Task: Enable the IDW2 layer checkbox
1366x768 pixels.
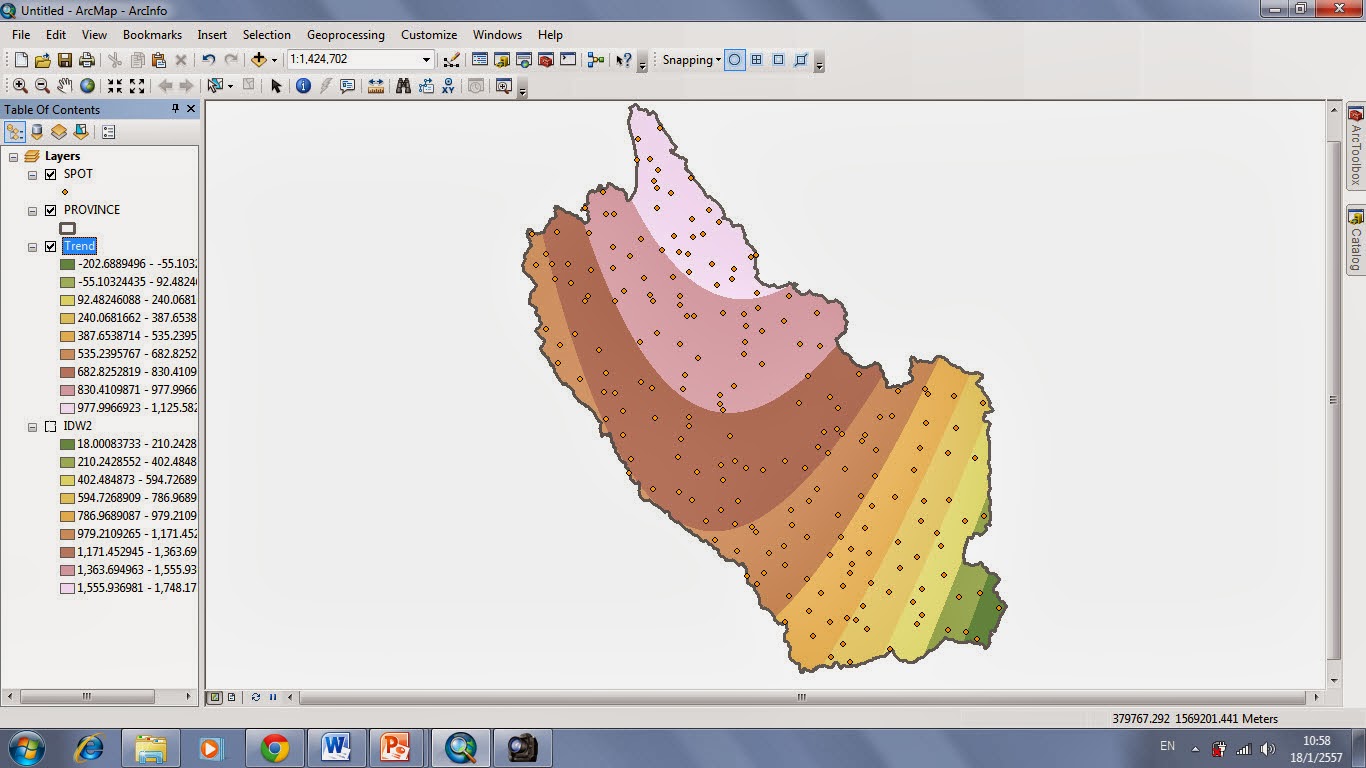Action: (x=50, y=425)
